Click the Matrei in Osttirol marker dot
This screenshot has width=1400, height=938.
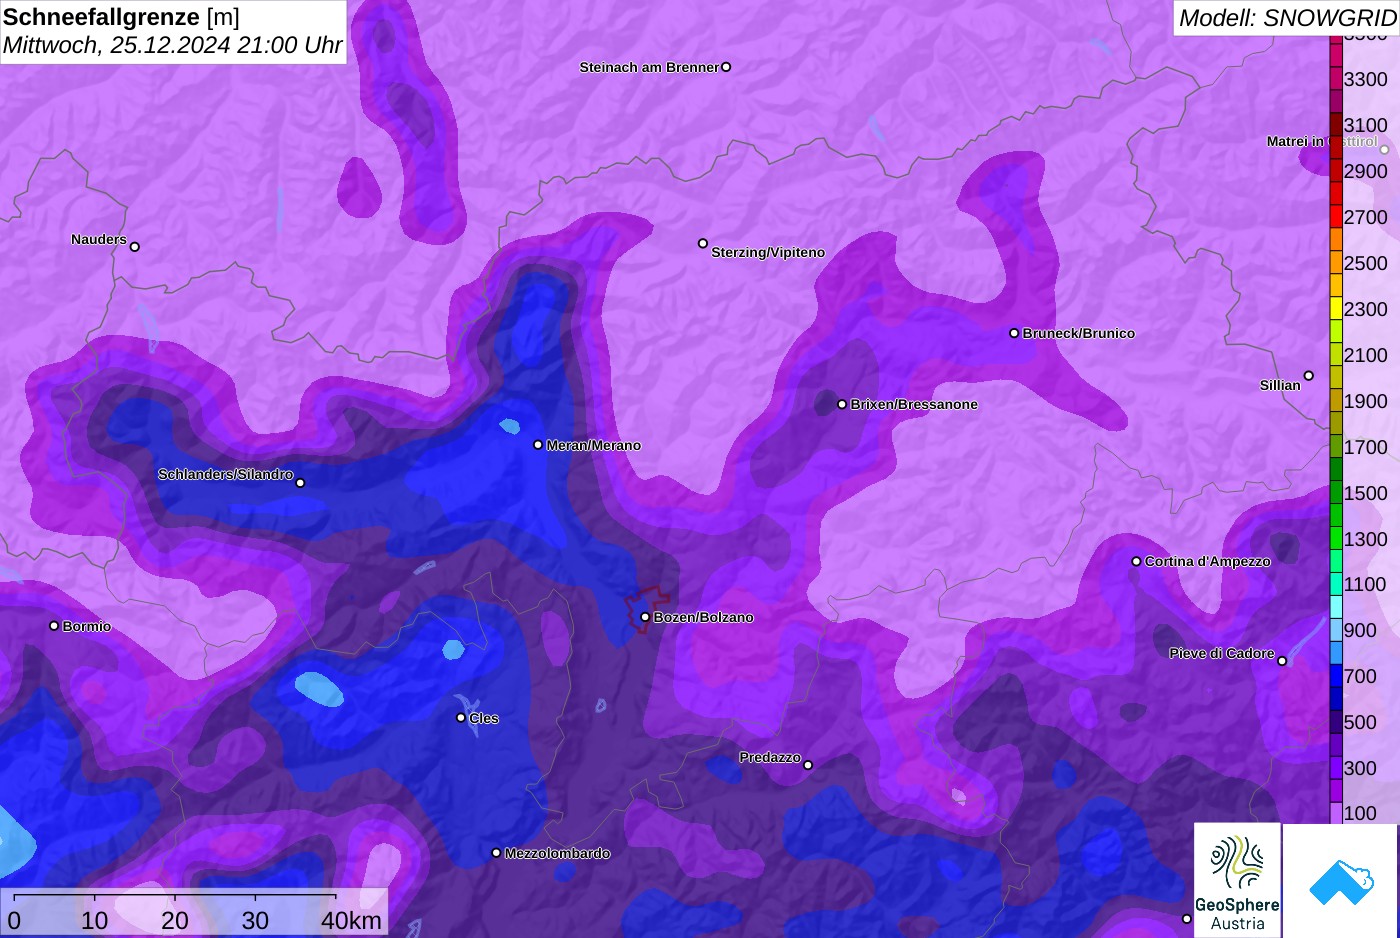click(x=1385, y=150)
